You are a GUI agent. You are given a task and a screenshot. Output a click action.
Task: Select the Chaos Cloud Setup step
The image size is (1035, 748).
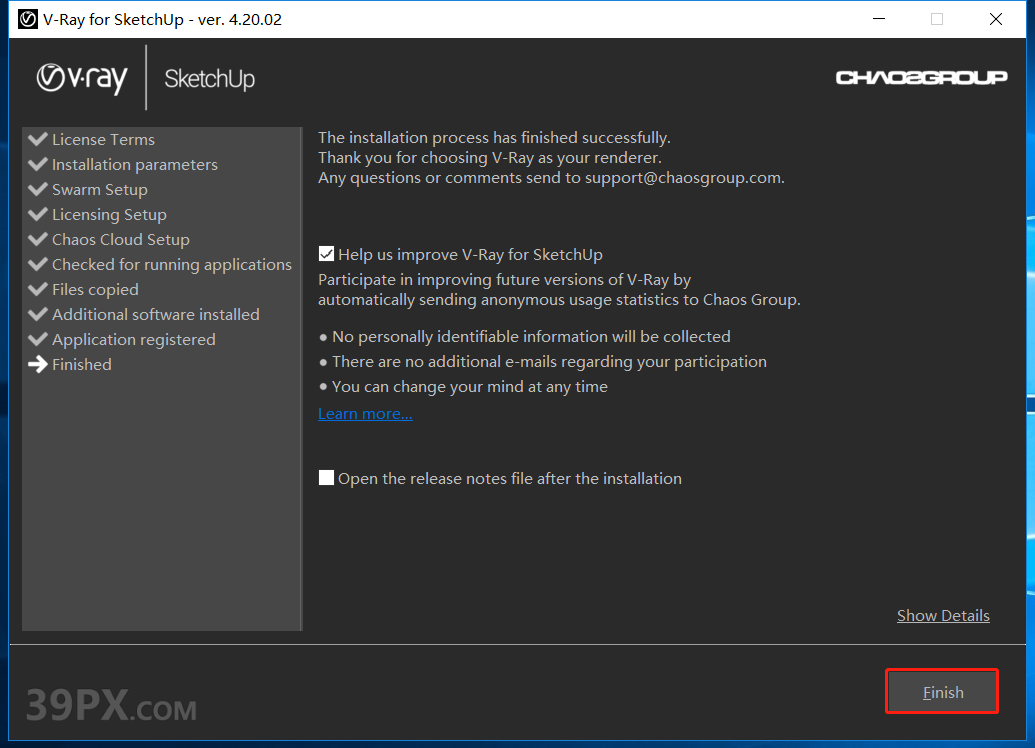point(121,240)
